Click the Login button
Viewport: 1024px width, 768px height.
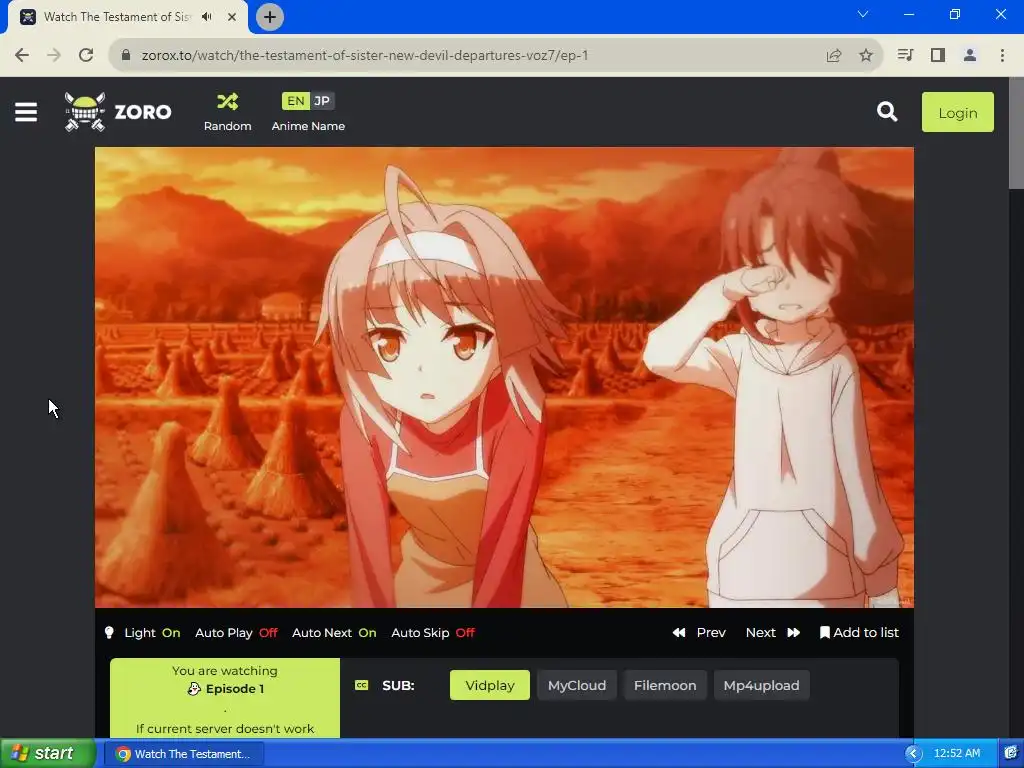pyautogui.click(x=957, y=112)
